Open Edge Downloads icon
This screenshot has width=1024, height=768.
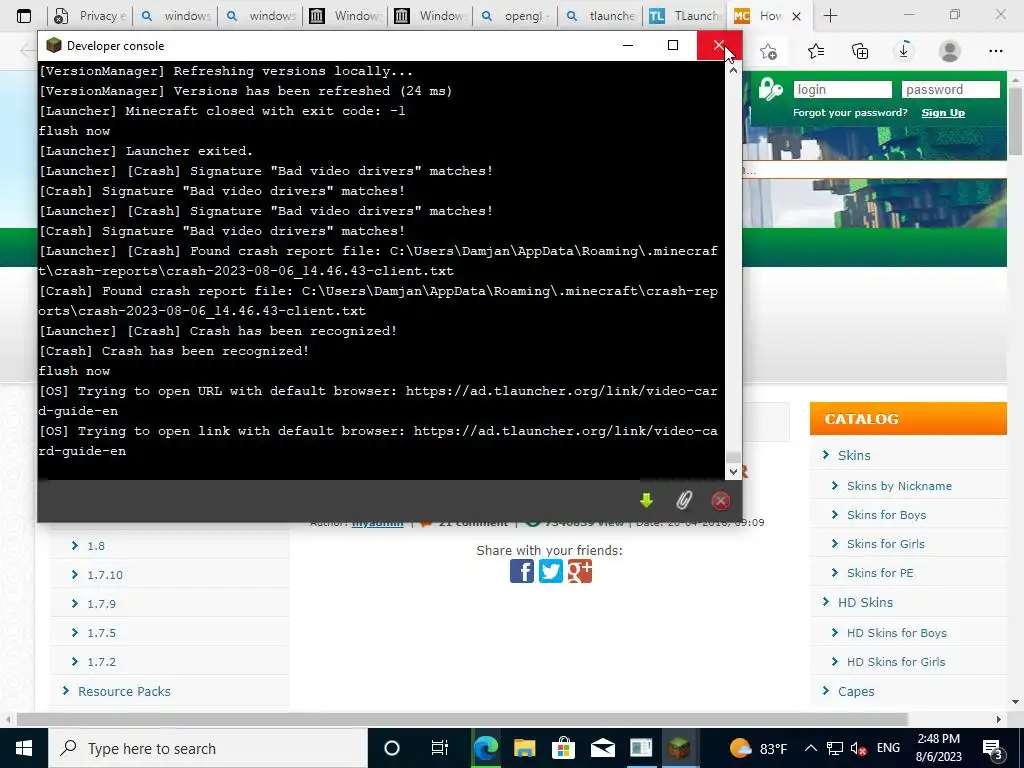[x=904, y=51]
